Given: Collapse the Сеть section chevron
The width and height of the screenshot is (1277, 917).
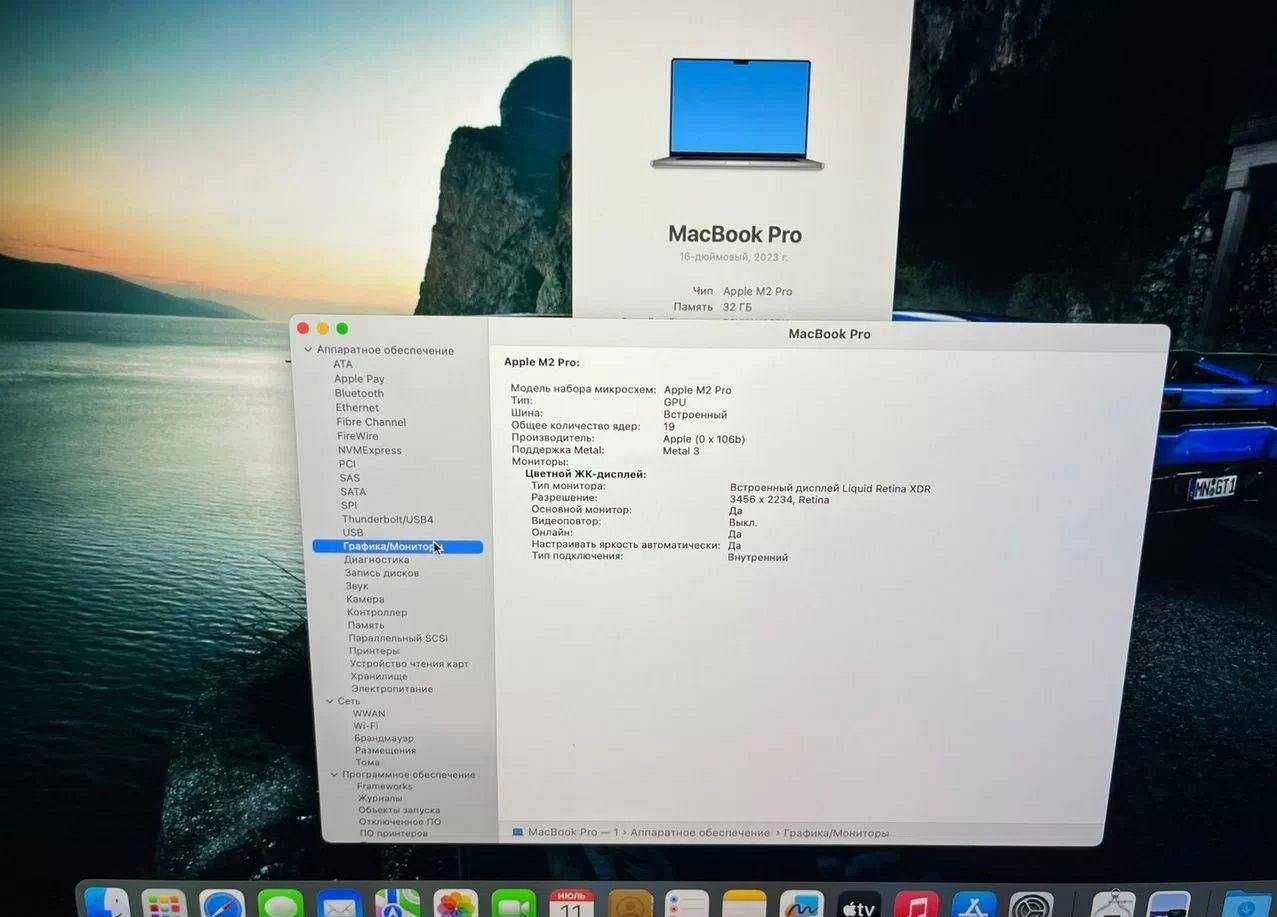Looking at the screenshot, I should point(330,701).
